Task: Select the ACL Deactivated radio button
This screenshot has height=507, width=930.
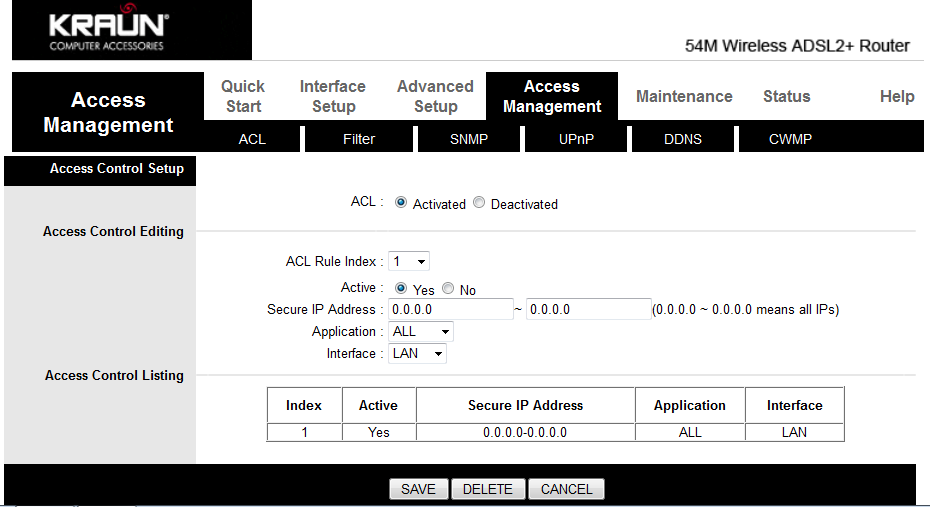Action: pos(479,203)
